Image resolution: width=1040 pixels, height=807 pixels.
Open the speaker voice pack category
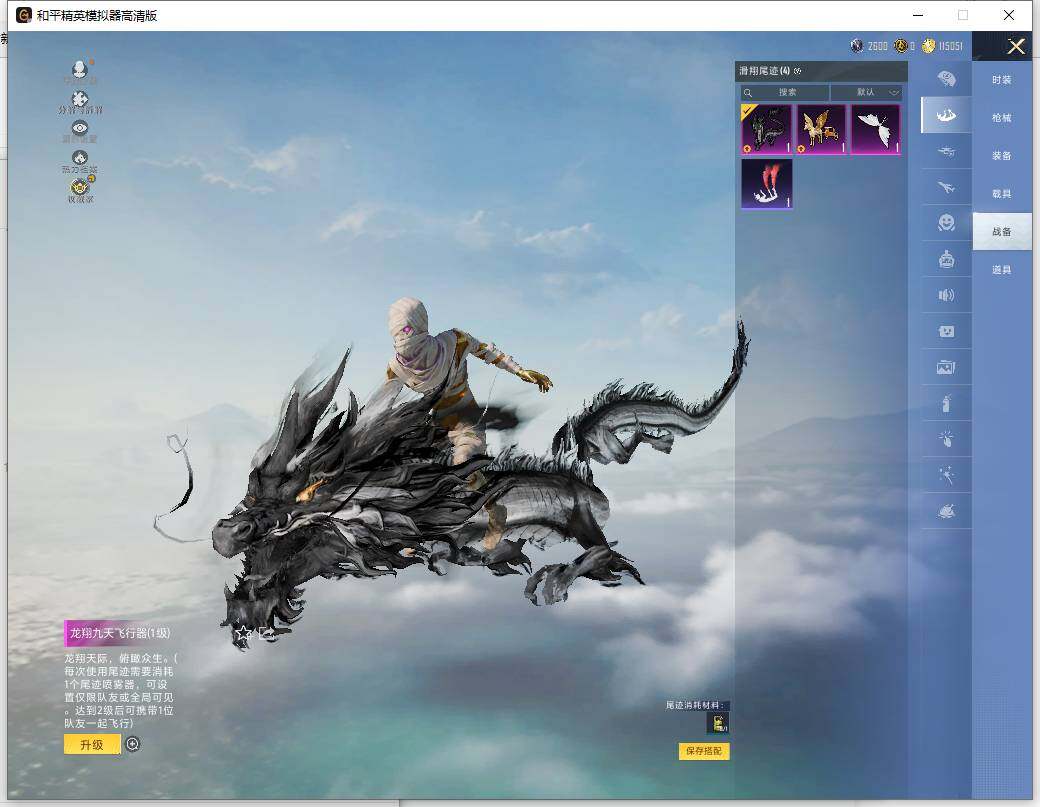click(946, 295)
